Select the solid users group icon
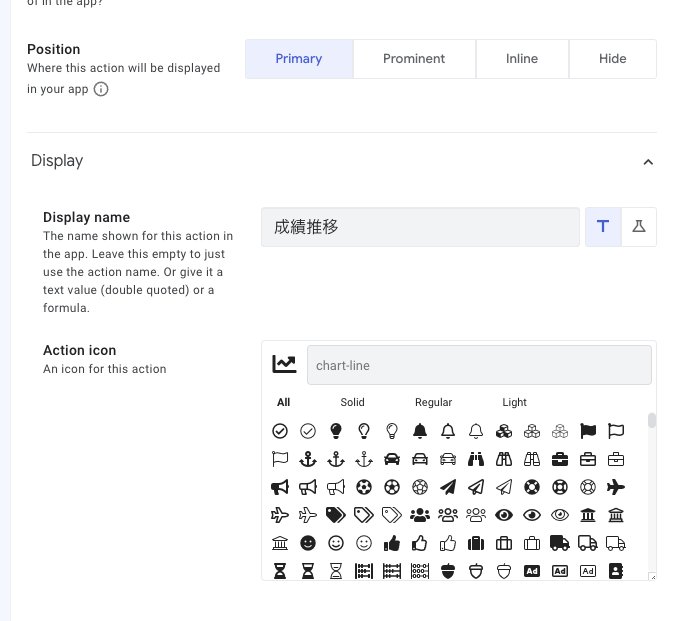The width and height of the screenshot is (690, 621). click(x=420, y=515)
